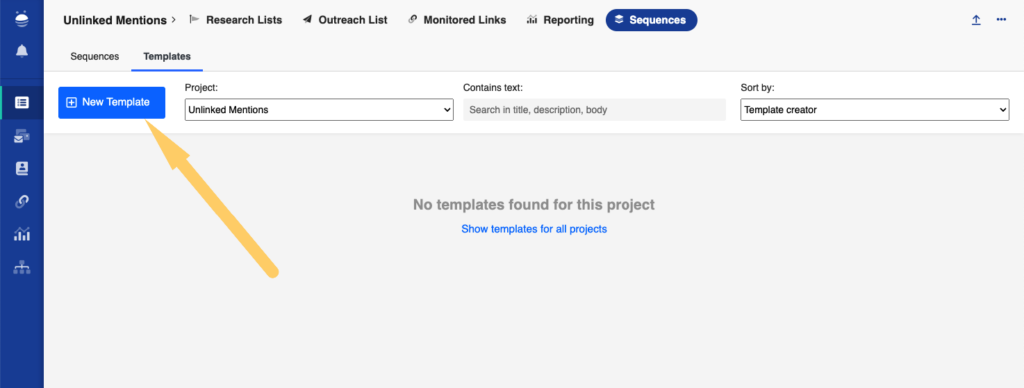
Task: Open the links sidebar icon
Action: coord(22,201)
